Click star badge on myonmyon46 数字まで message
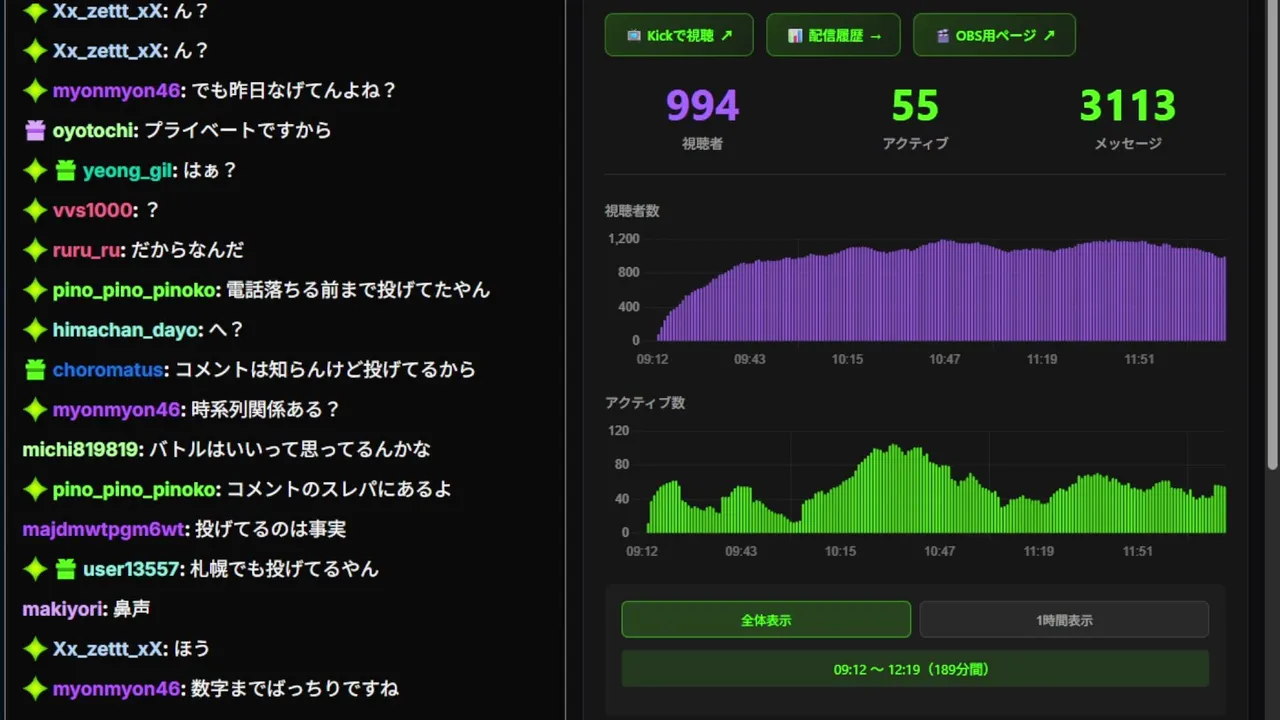 point(35,689)
